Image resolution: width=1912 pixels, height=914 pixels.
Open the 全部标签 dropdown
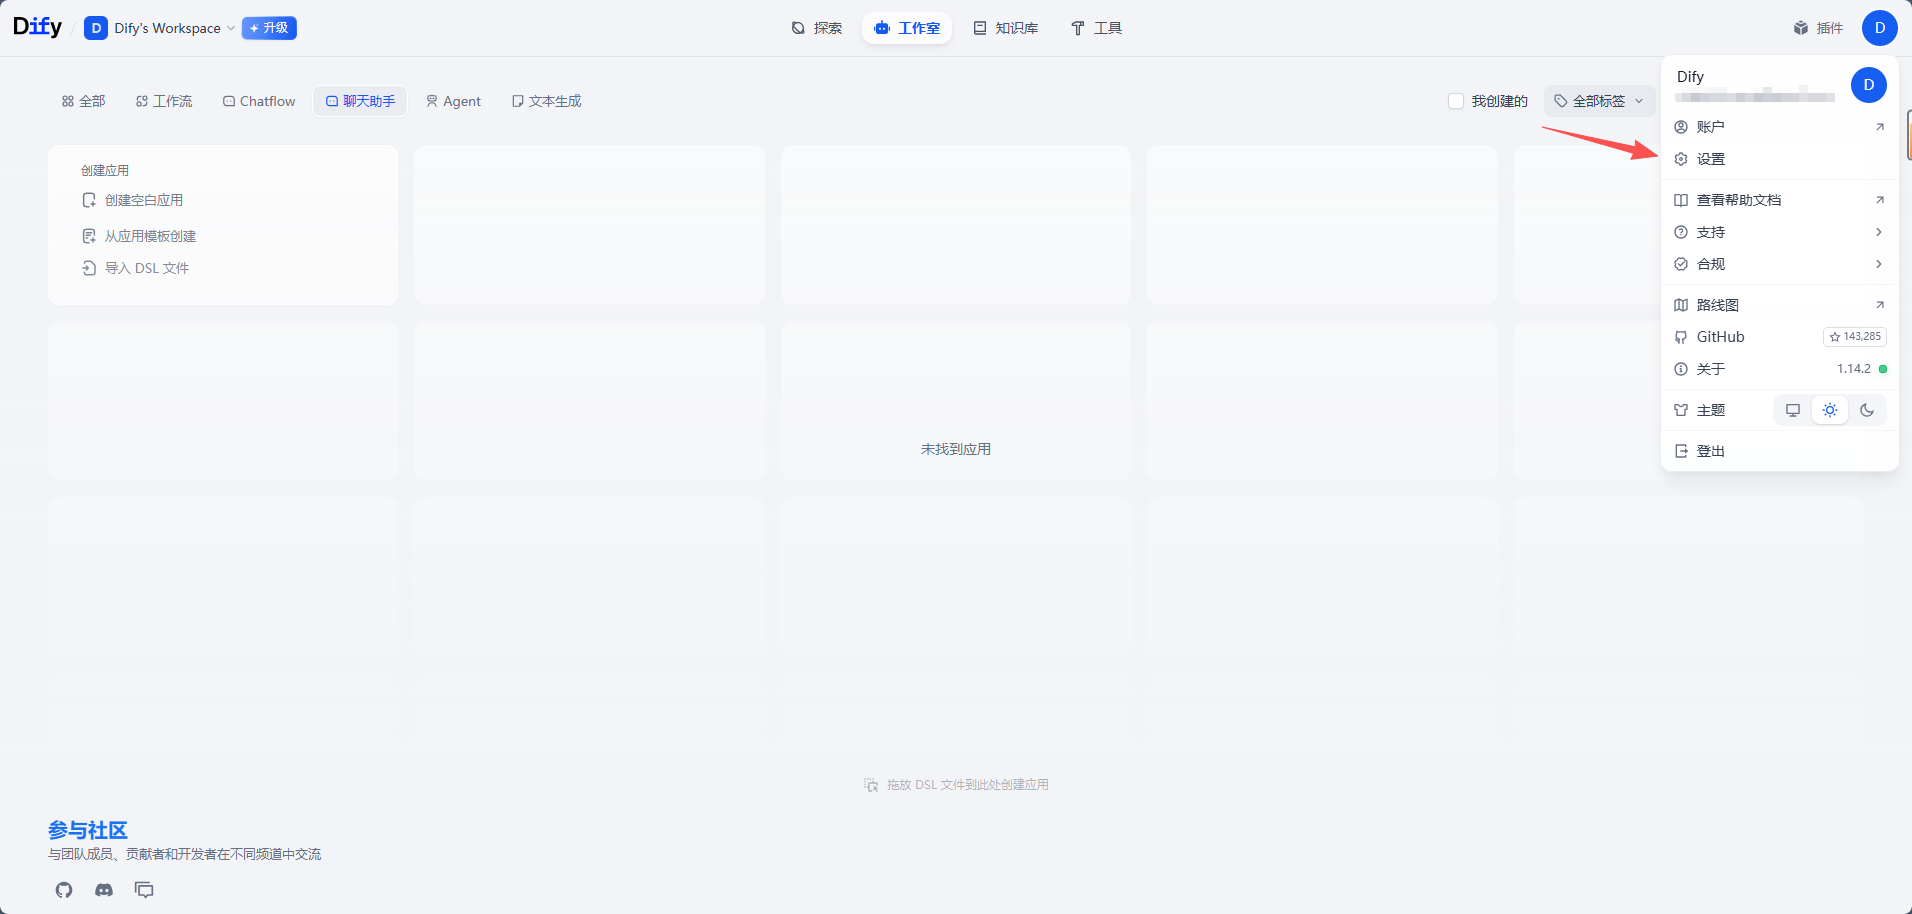pyautogui.click(x=1599, y=101)
